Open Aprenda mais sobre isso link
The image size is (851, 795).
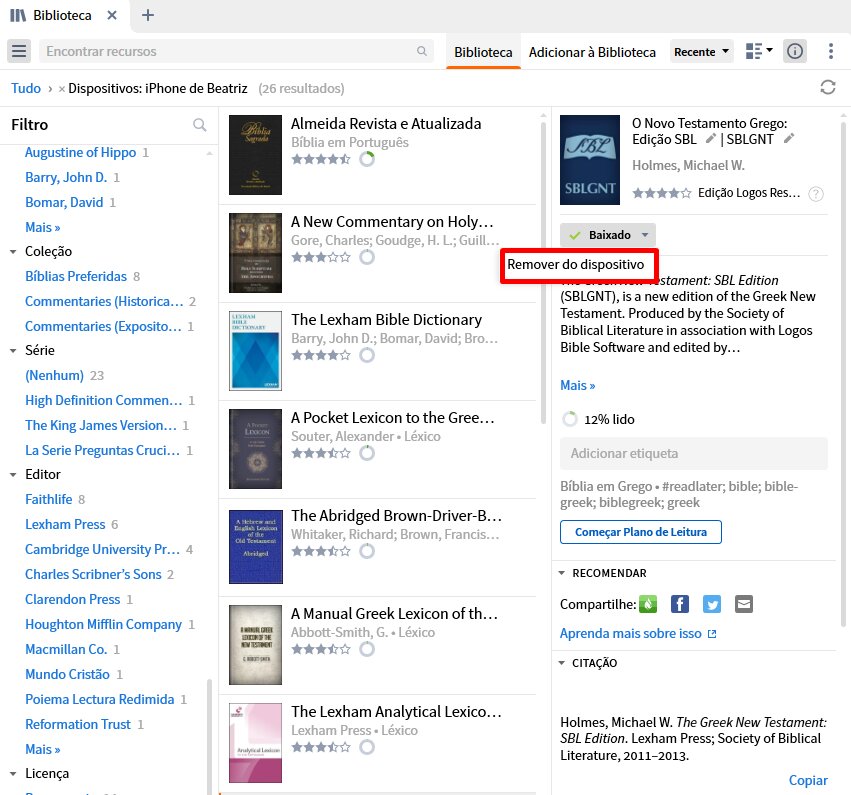(638, 633)
